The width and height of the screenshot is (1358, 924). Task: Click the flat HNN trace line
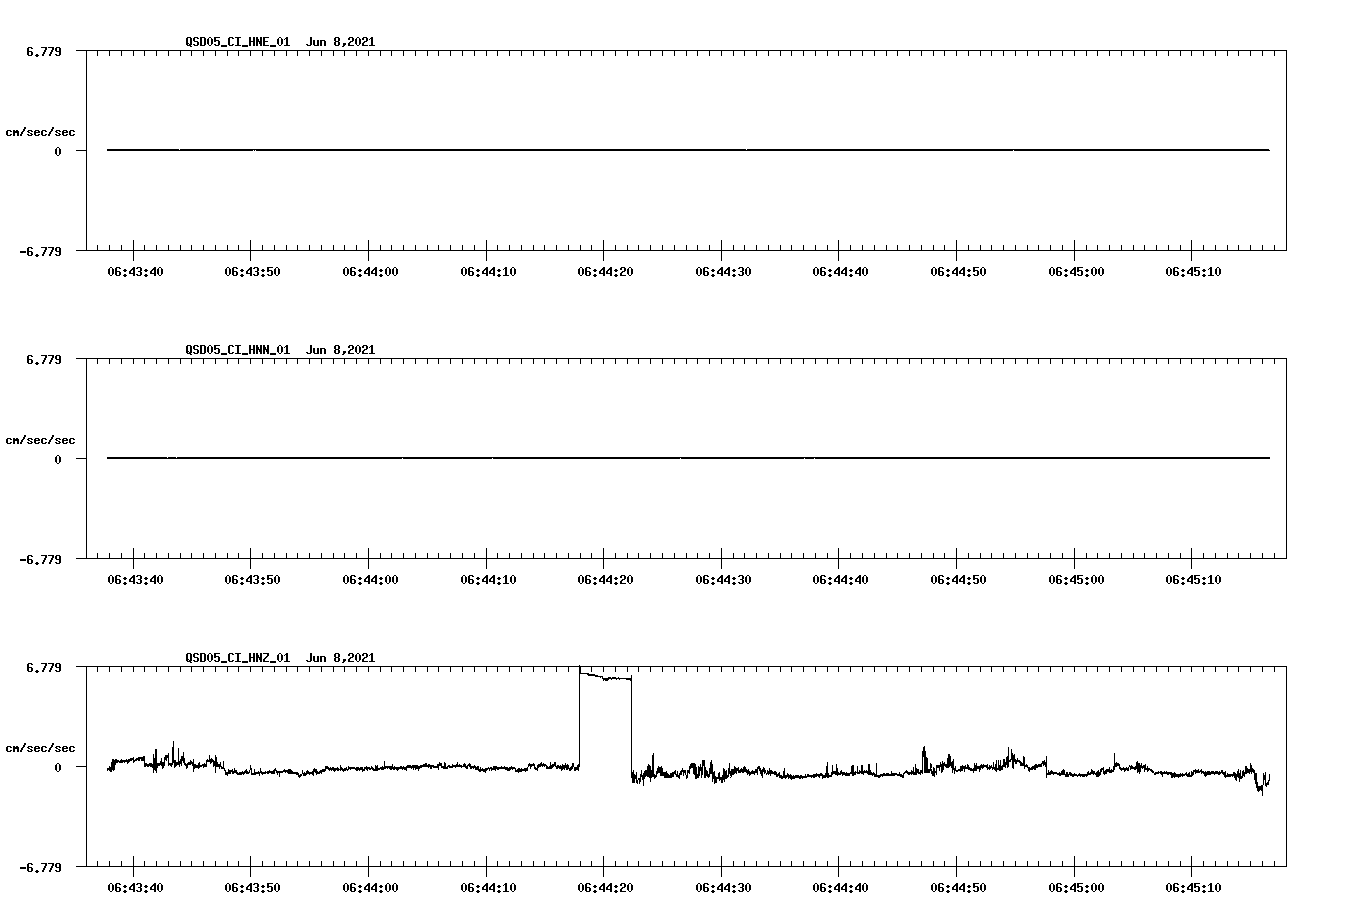[x=688, y=458]
